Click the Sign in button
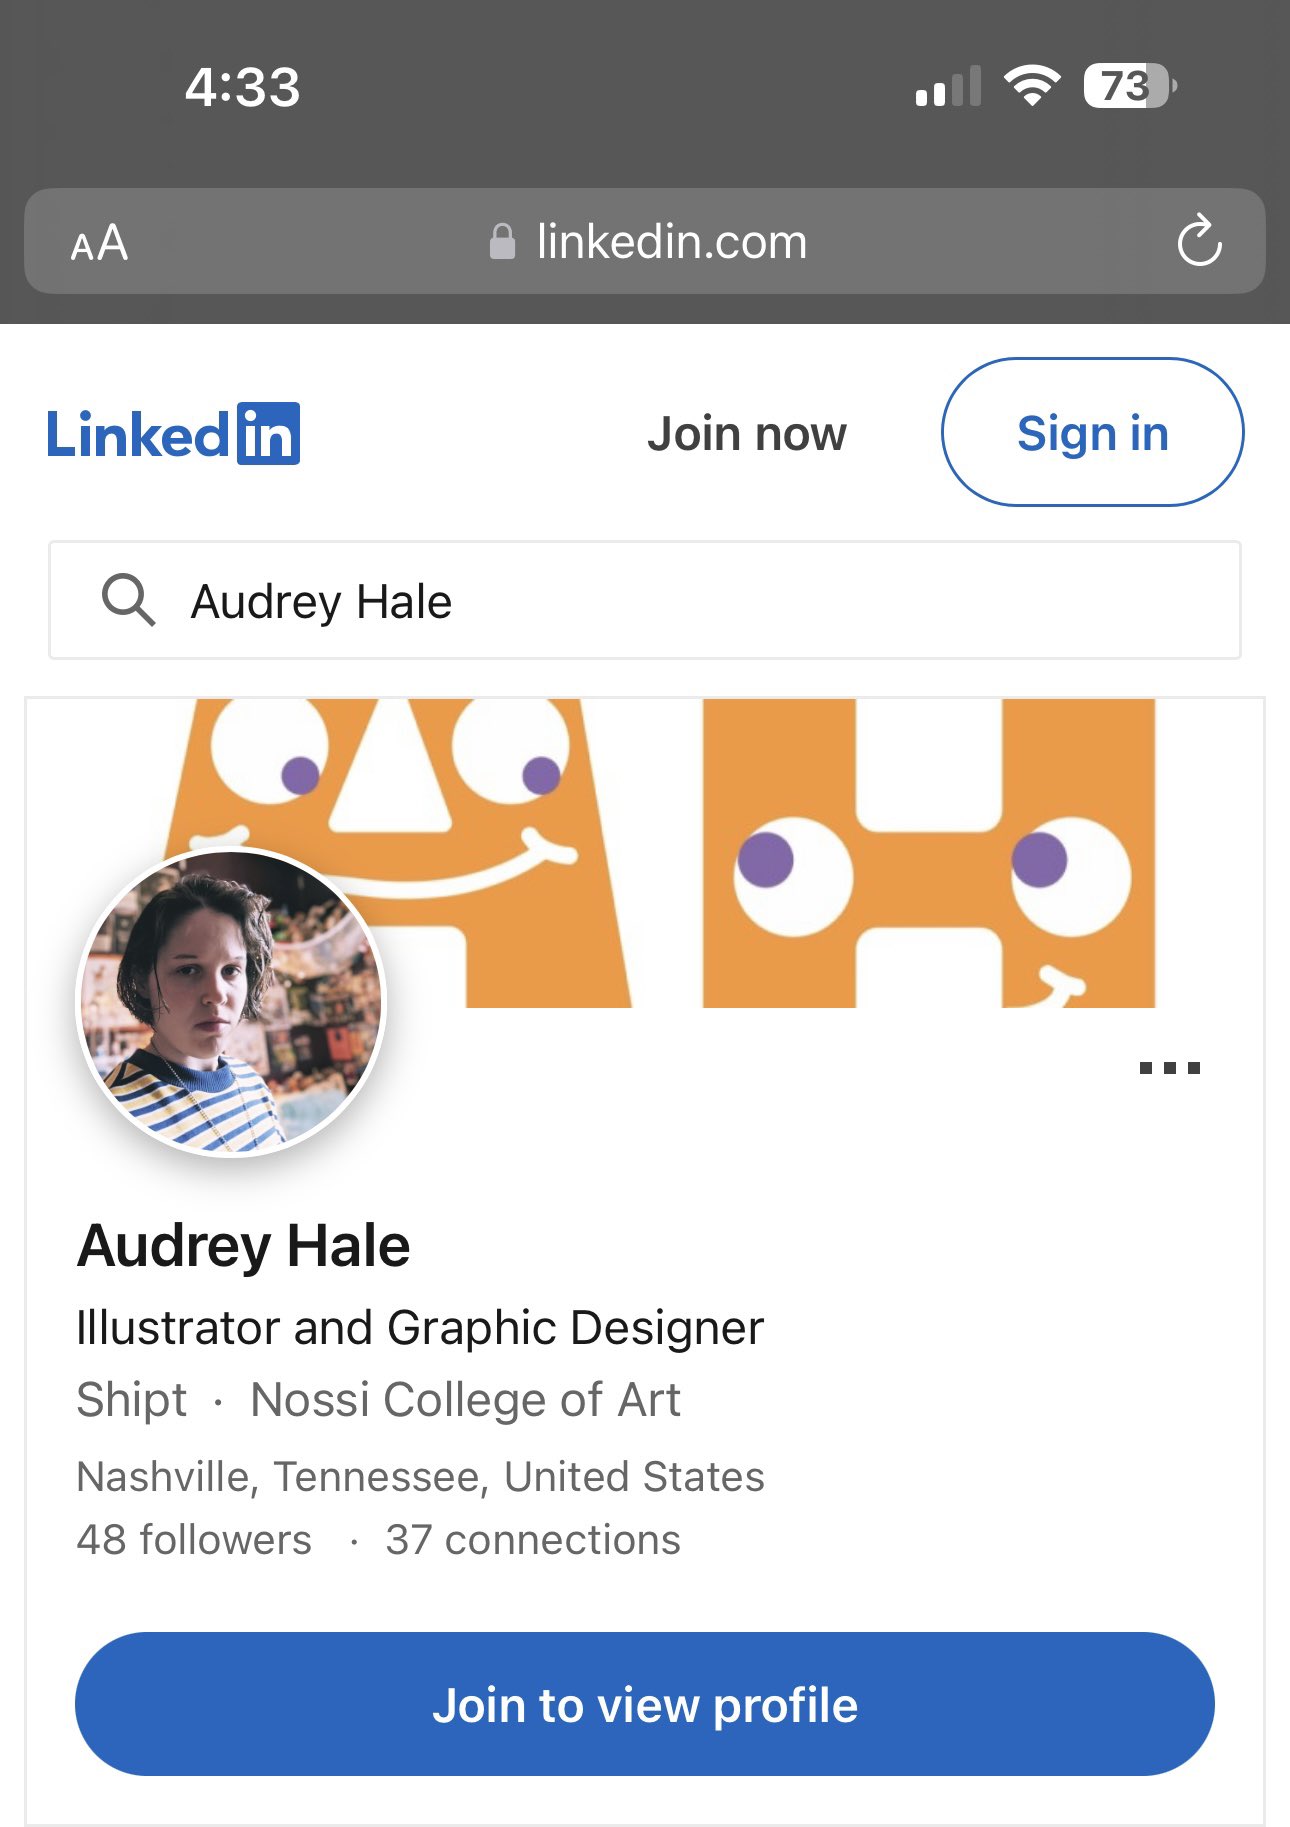 pos(1092,432)
